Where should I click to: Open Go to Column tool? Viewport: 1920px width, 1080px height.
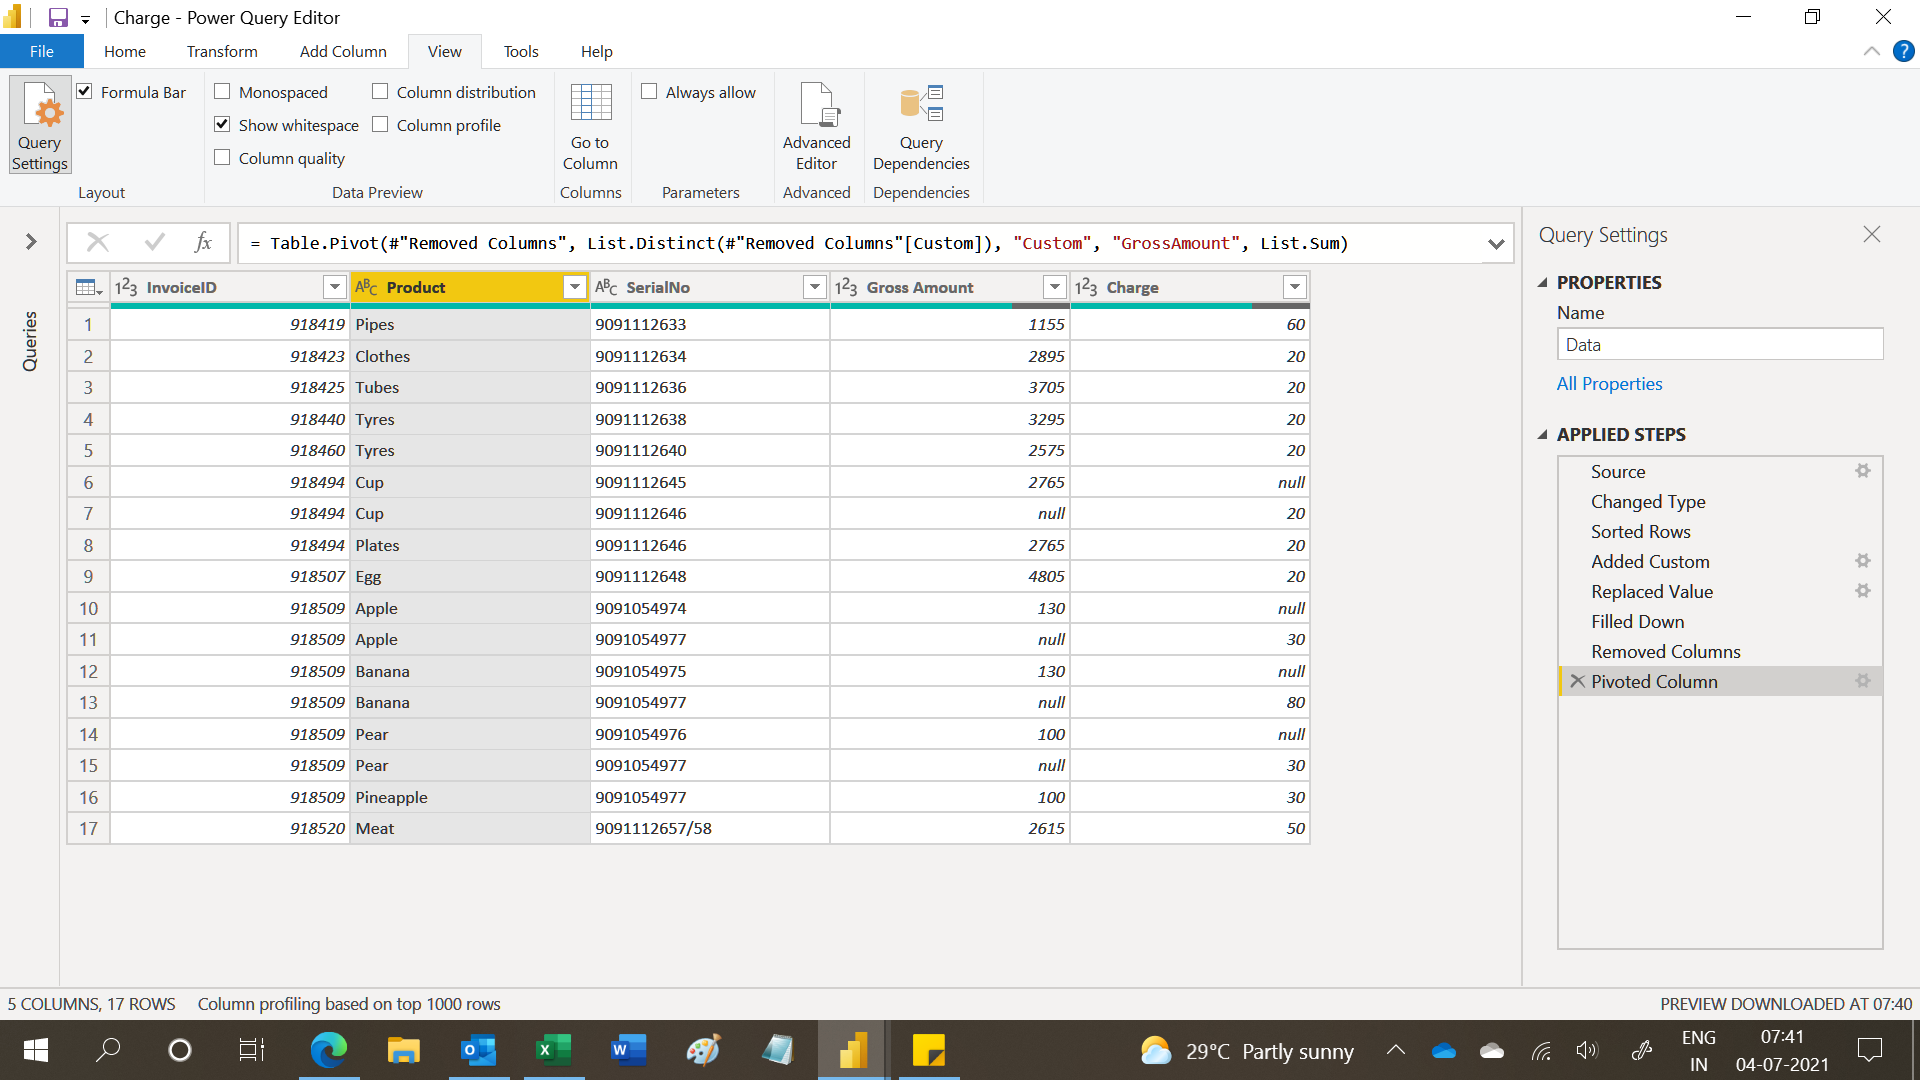coord(590,127)
